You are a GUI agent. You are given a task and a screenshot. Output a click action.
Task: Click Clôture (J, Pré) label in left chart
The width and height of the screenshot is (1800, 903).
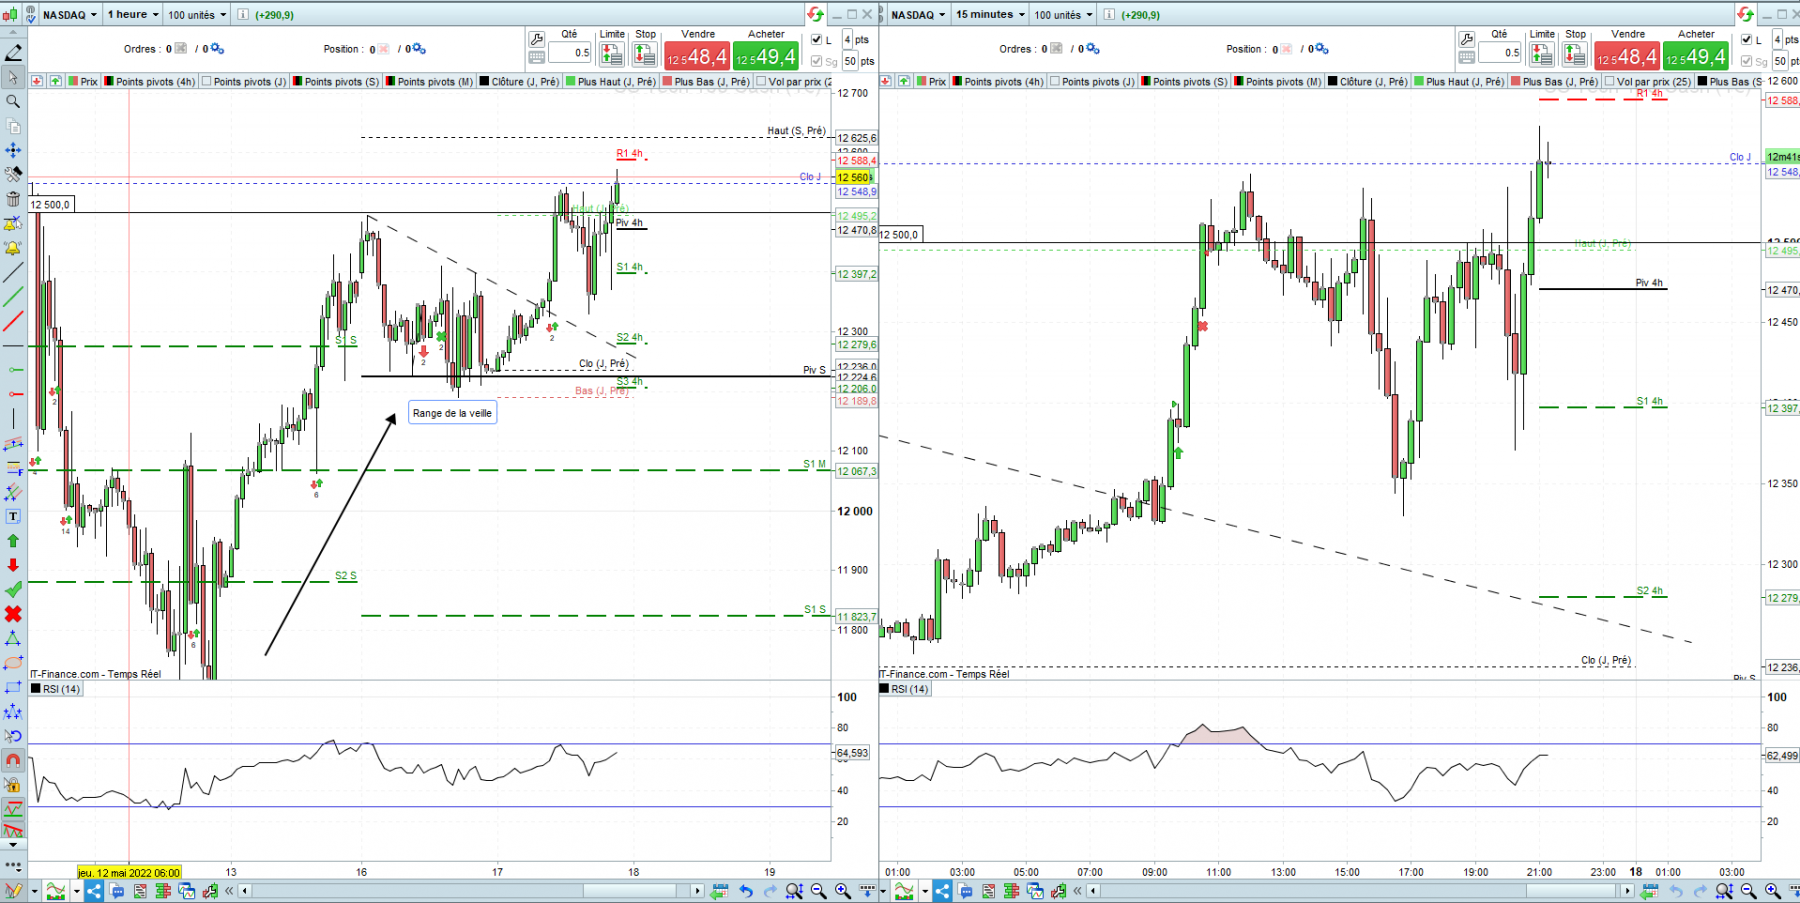(518, 82)
